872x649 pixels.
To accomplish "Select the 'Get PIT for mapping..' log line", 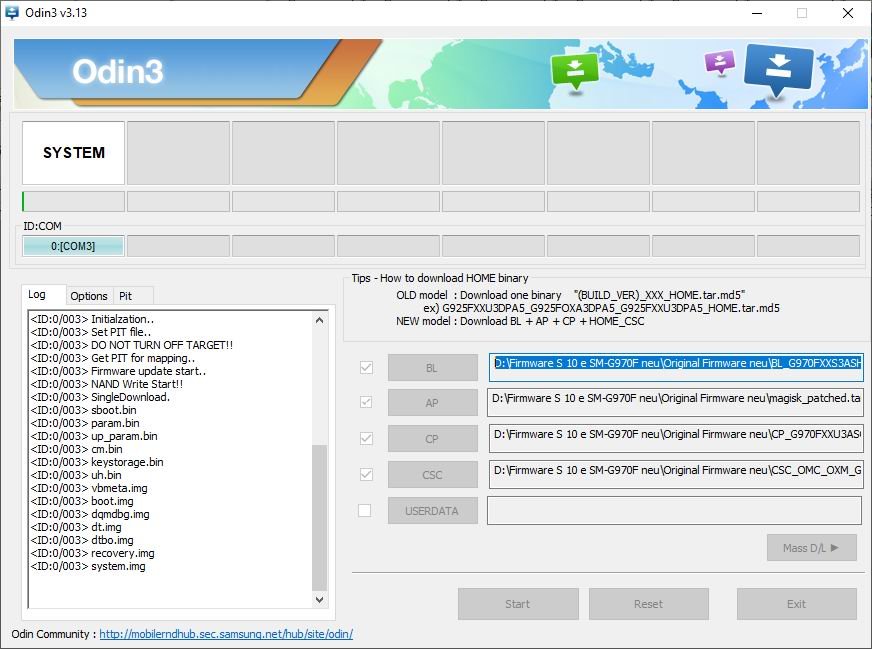I will tap(113, 359).
